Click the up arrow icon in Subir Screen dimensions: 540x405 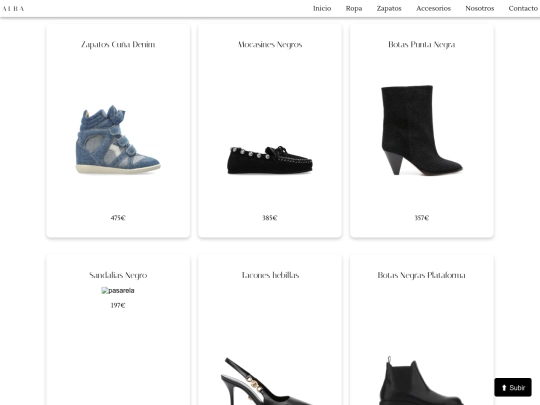pos(504,388)
